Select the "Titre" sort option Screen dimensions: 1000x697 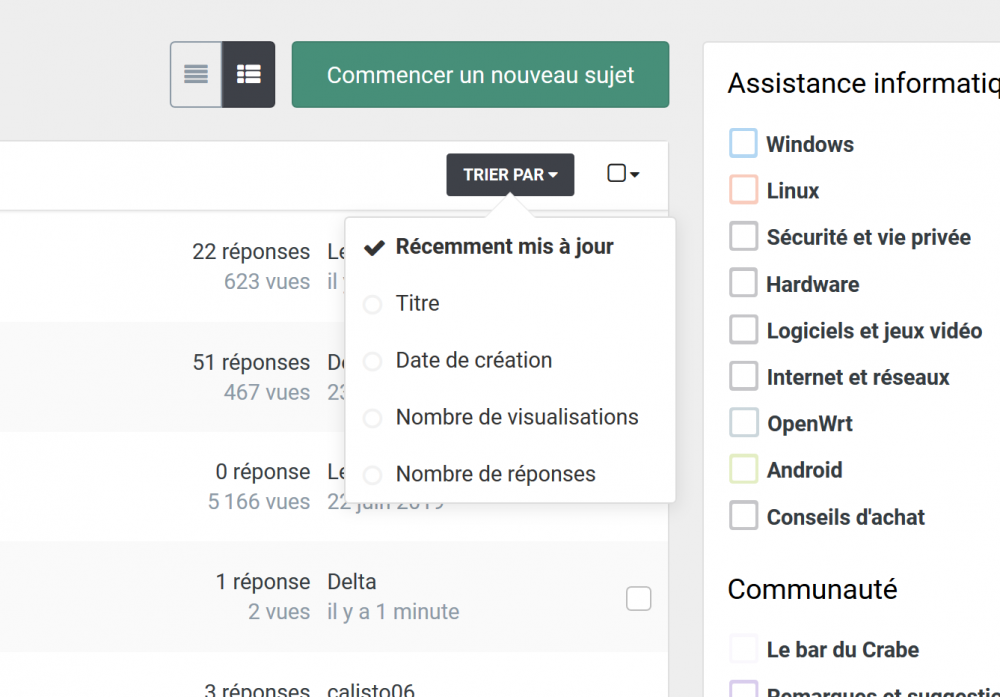[418, 303]
